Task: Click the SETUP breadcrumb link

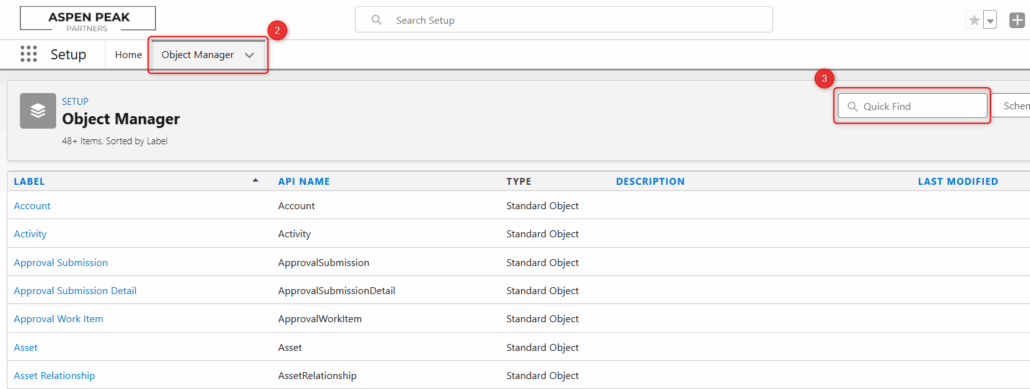Action: pos(75,102)
